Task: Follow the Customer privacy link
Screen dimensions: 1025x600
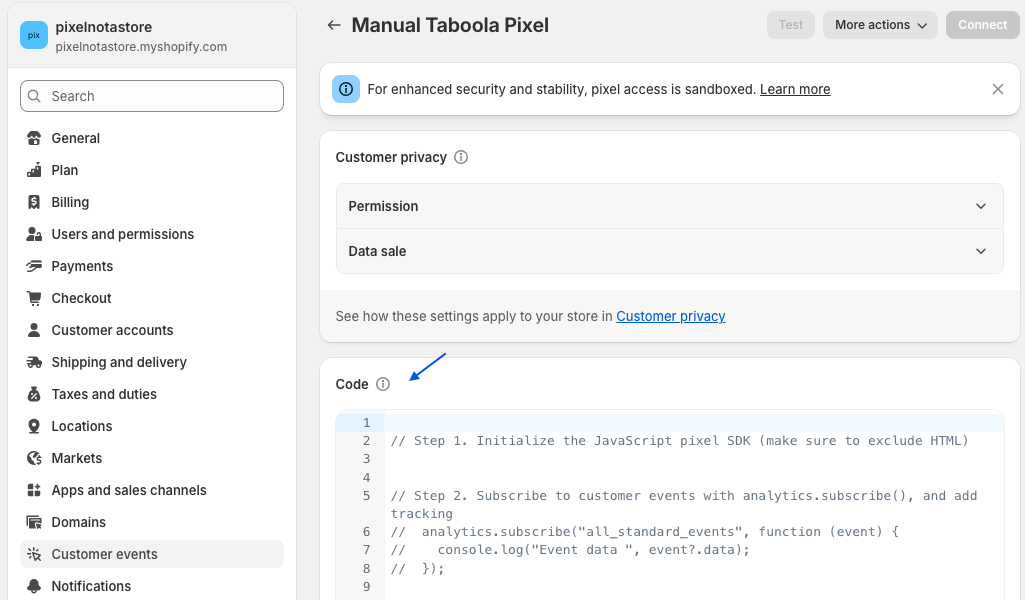Action: [671, 316]
